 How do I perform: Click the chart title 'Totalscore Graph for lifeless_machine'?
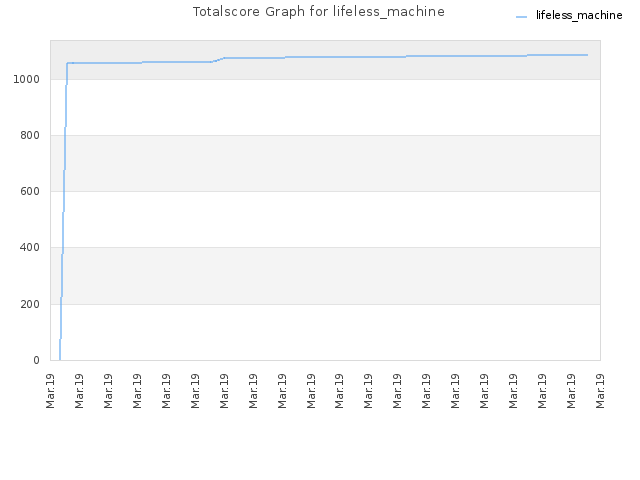tap(318, 11)
